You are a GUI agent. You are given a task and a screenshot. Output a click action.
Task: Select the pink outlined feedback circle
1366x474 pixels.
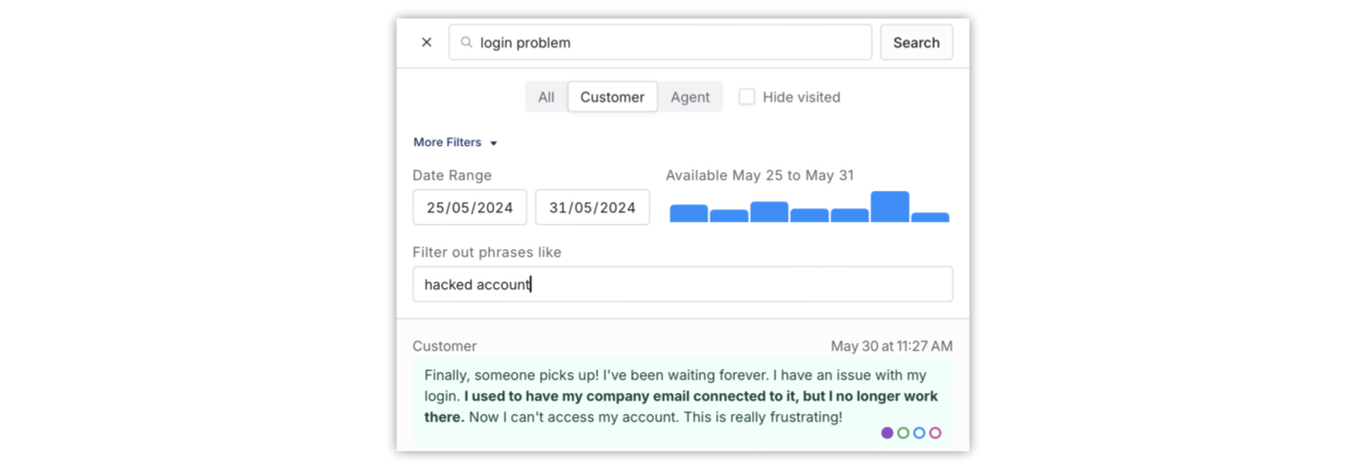935,433
